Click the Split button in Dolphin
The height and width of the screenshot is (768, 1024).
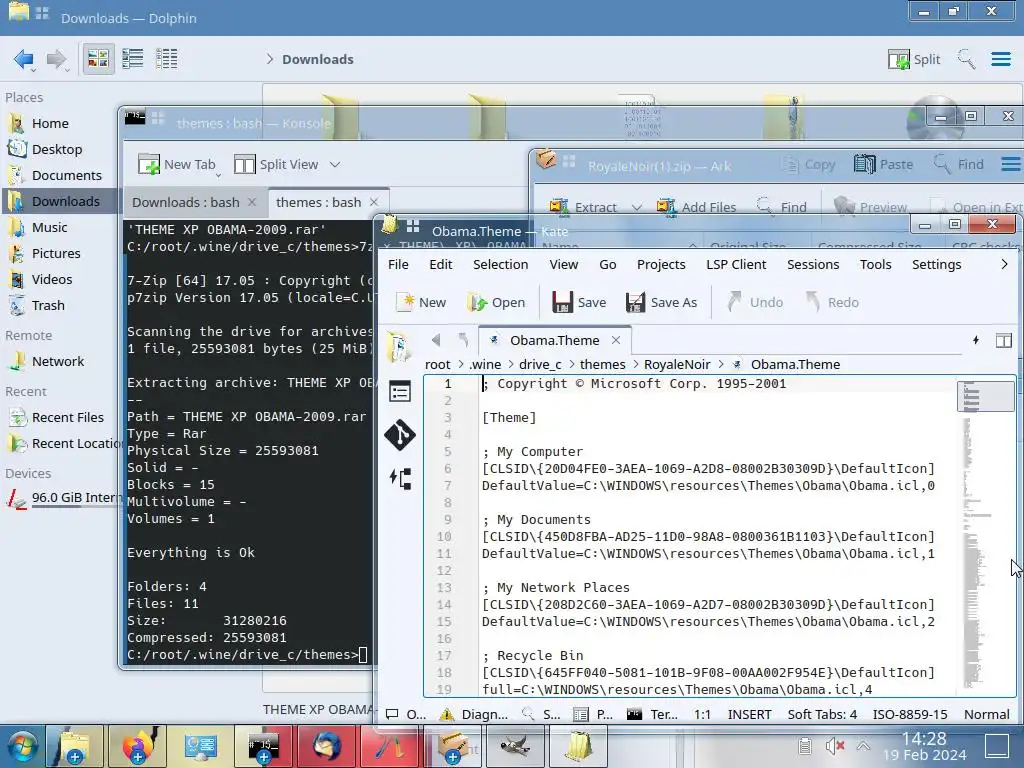point(914,59)
